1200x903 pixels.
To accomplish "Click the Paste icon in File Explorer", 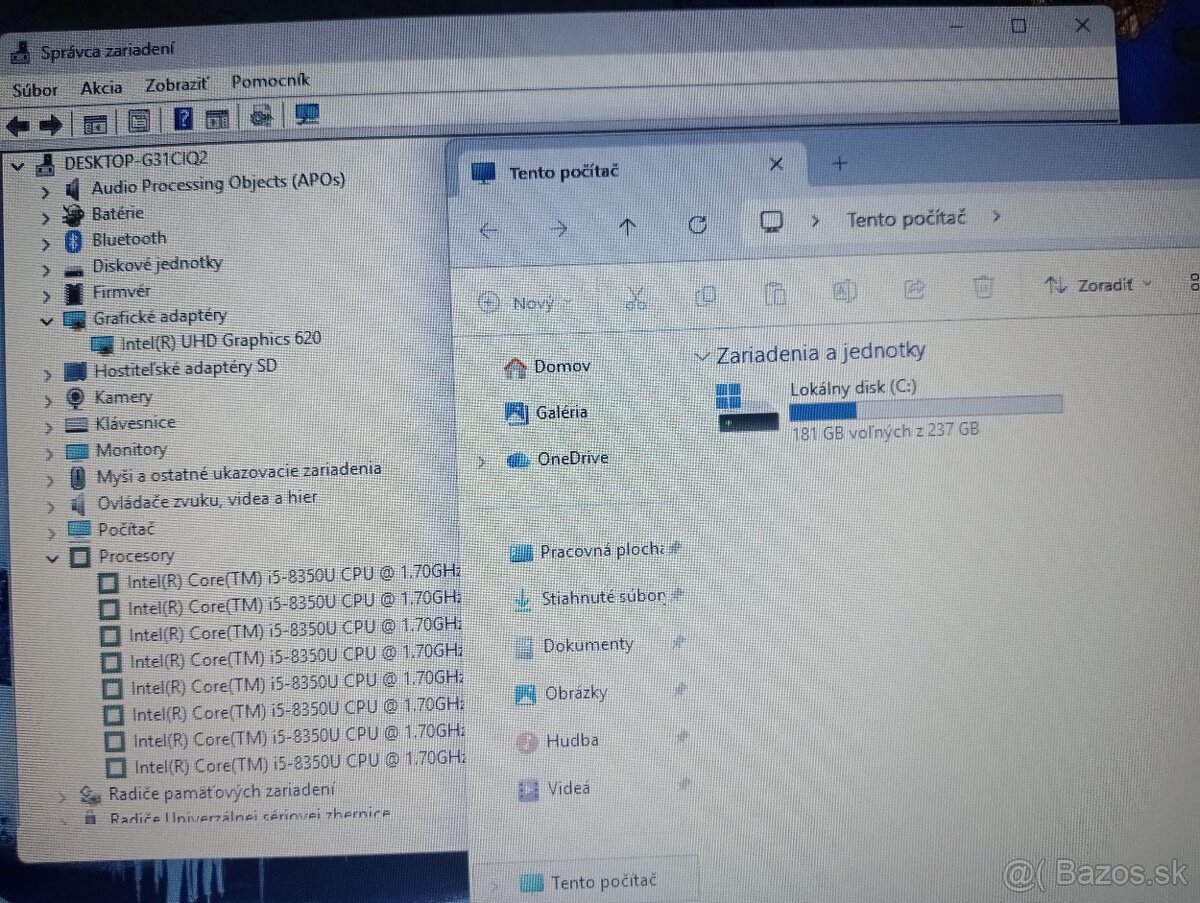I will (x=776, y=293).
